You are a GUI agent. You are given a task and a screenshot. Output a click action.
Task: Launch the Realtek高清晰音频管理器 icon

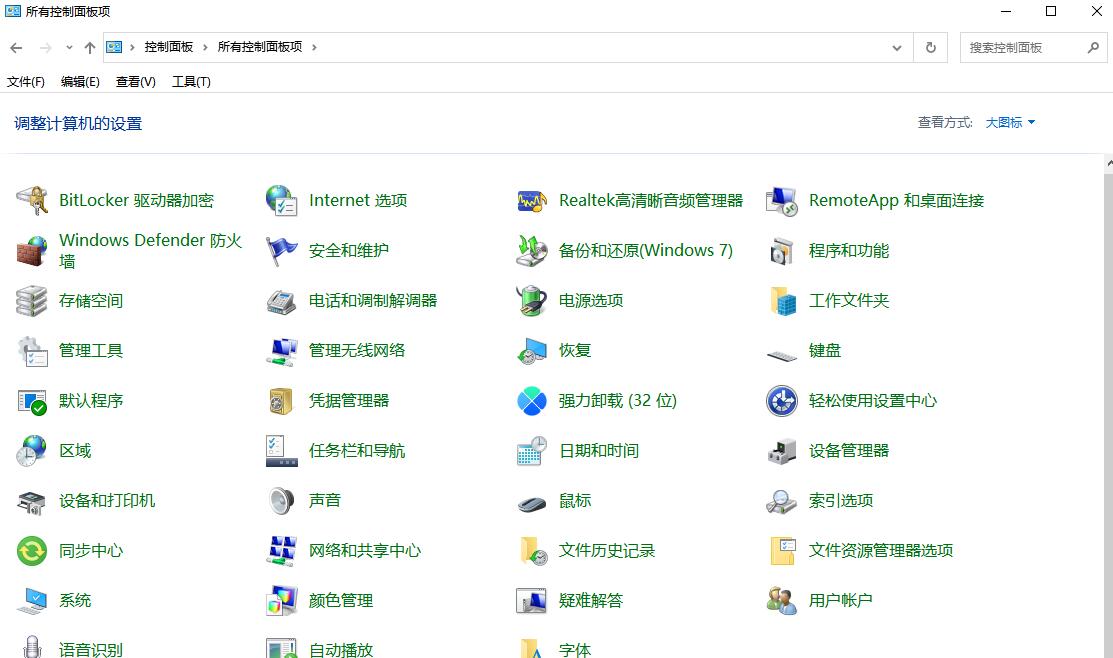532,201
